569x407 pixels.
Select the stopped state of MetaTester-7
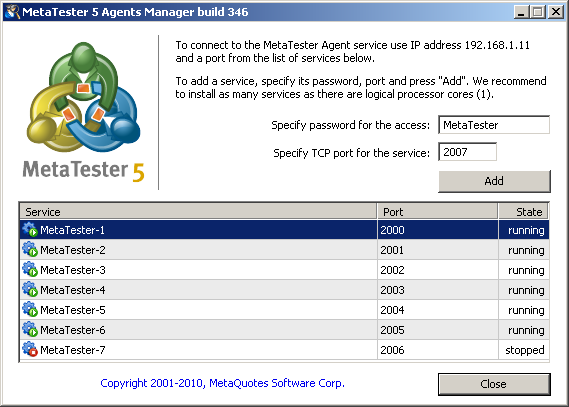click(524, 350)
